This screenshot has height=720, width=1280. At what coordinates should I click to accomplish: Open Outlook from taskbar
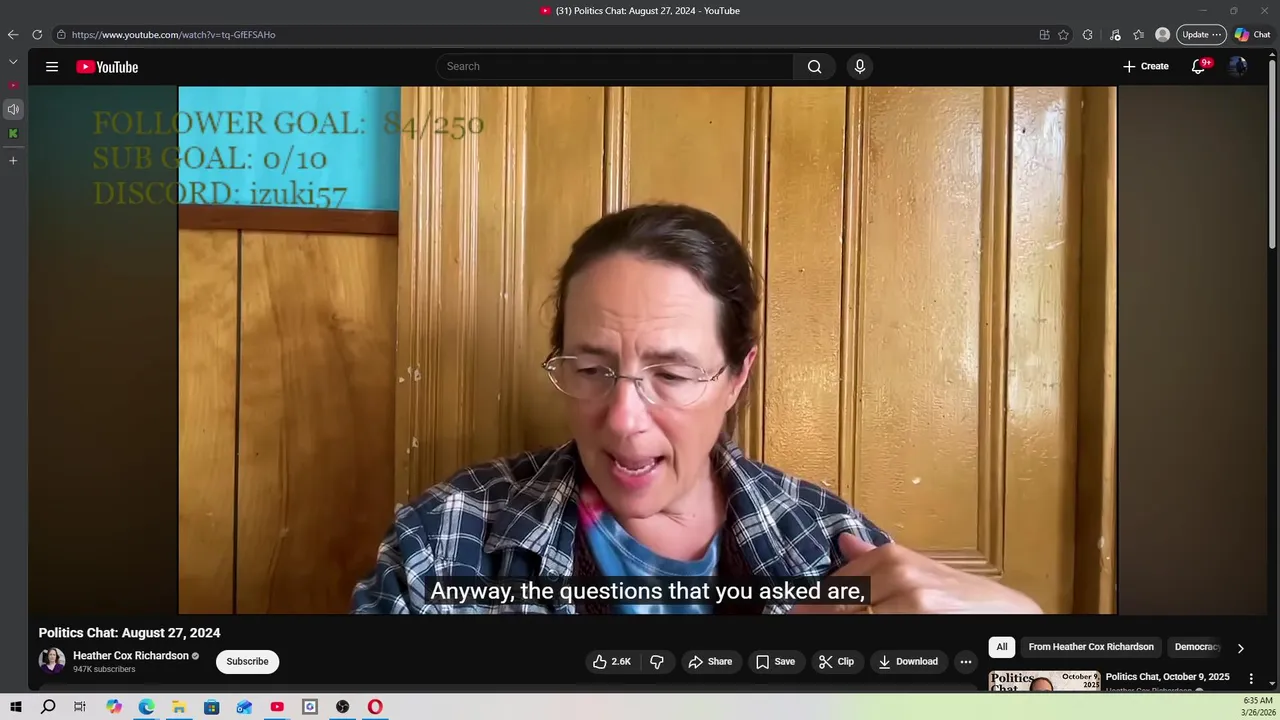coord(244,707)
